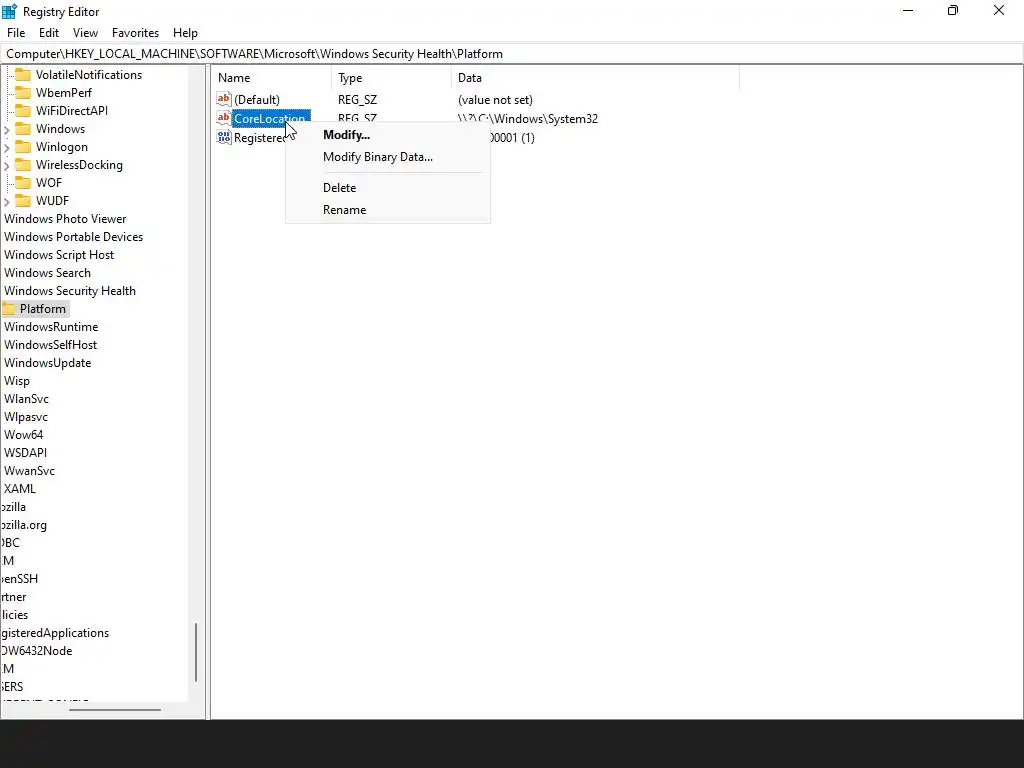Select the WlanSvc key
This screenshot has height=768, width=1024.
click(x=26, y=399)
